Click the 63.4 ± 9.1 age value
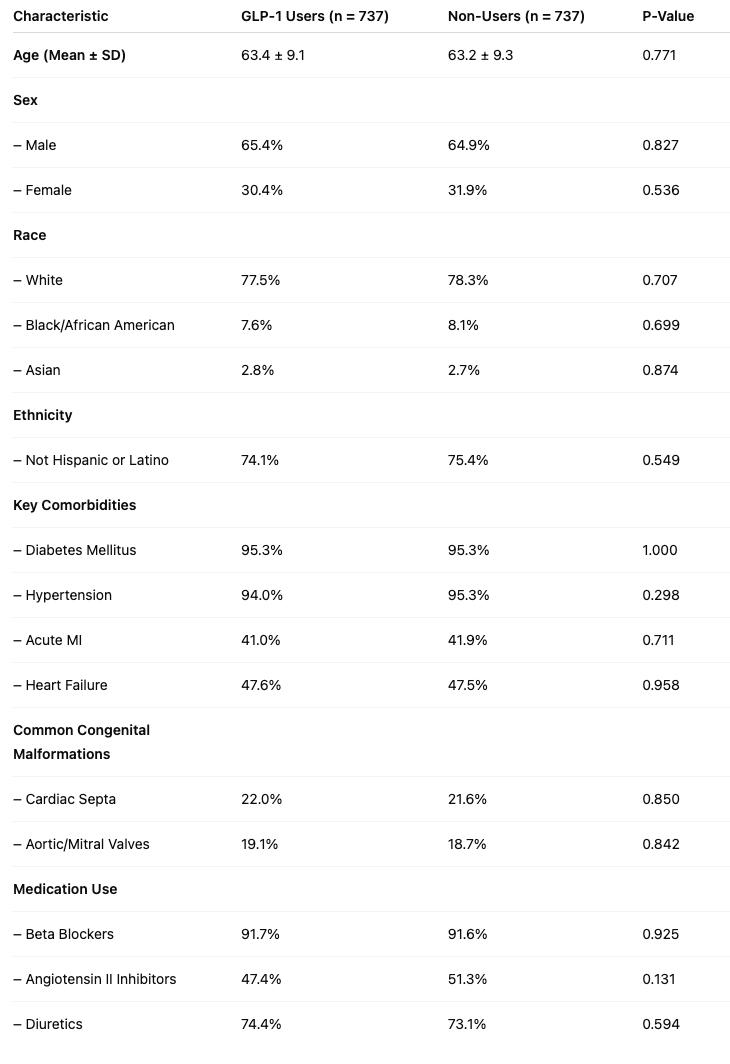The image size is (730, 1064). 273,55
